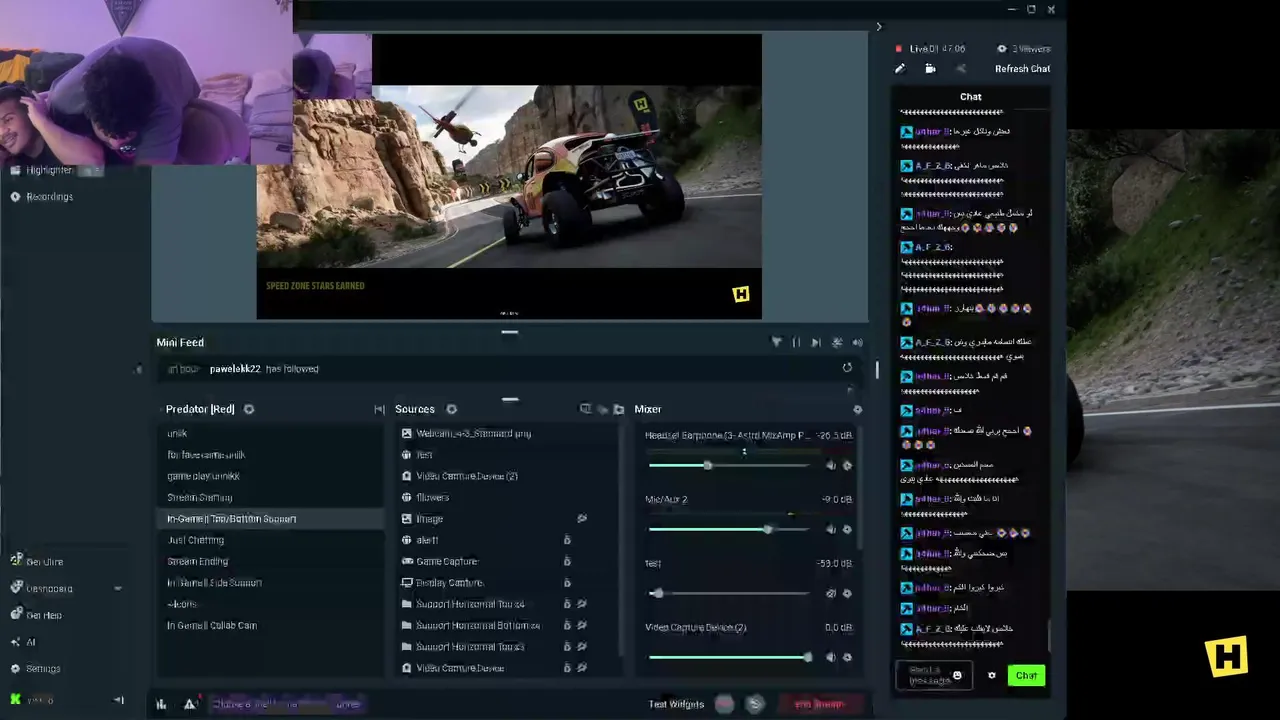Open the Sources settings gear
Image resolution: width=1280 pixels, height=720 pixels.
pyautogui.click(x=451, y=409)
